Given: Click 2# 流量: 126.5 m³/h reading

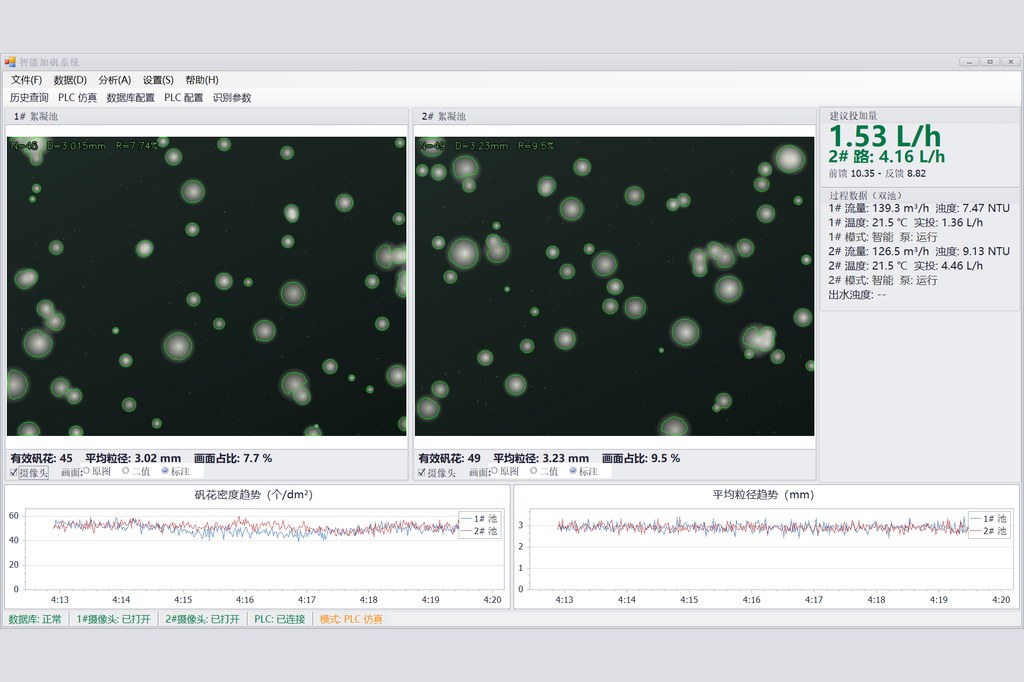Looking at the screenshot, I should point(878,251).
